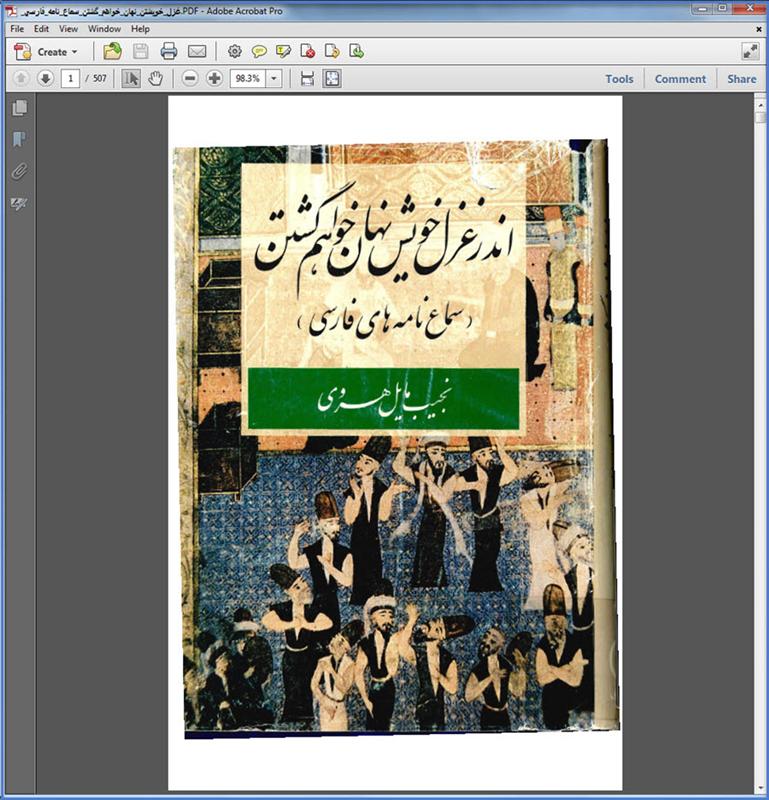Go to previous page arrow

(x=21, y=79)
